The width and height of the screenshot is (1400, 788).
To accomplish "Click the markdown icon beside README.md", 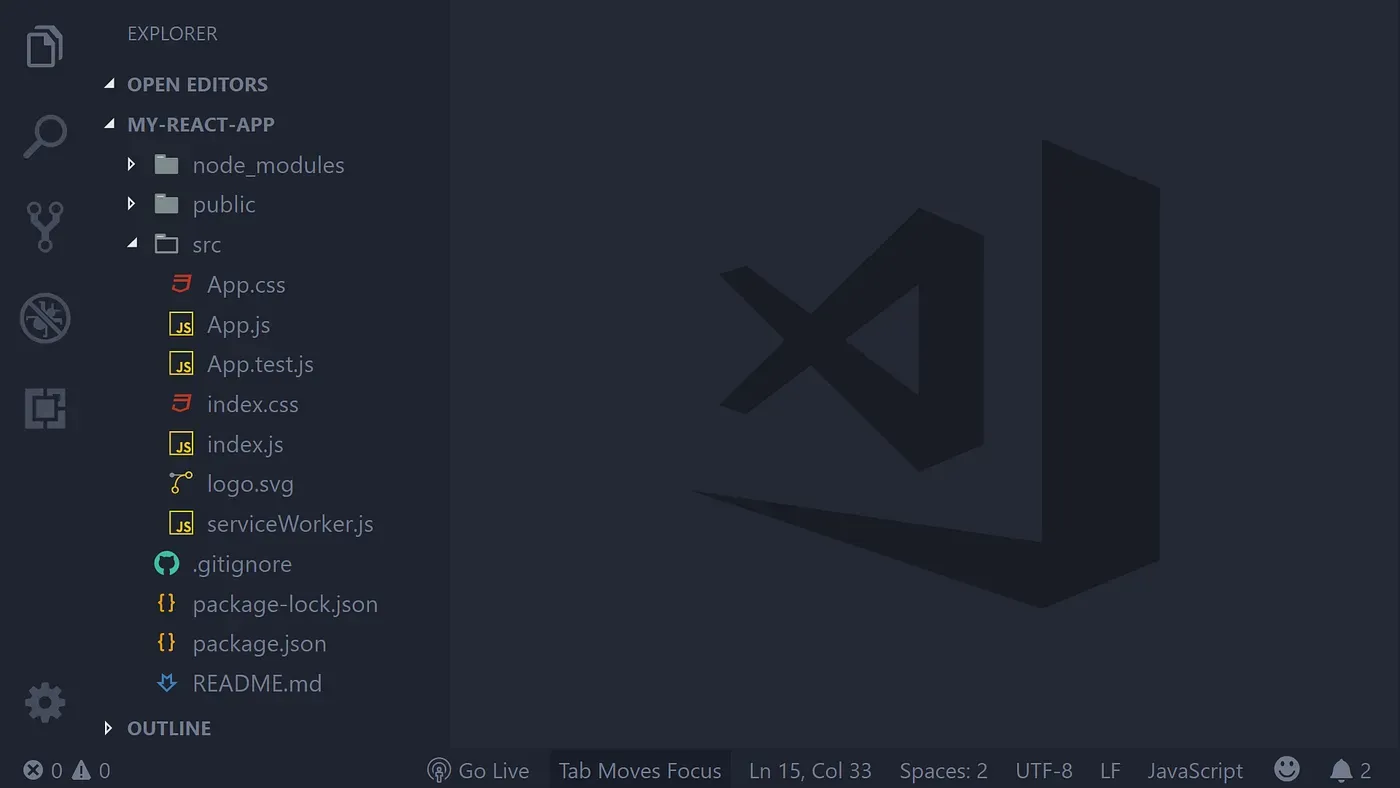I will [167, 684].
